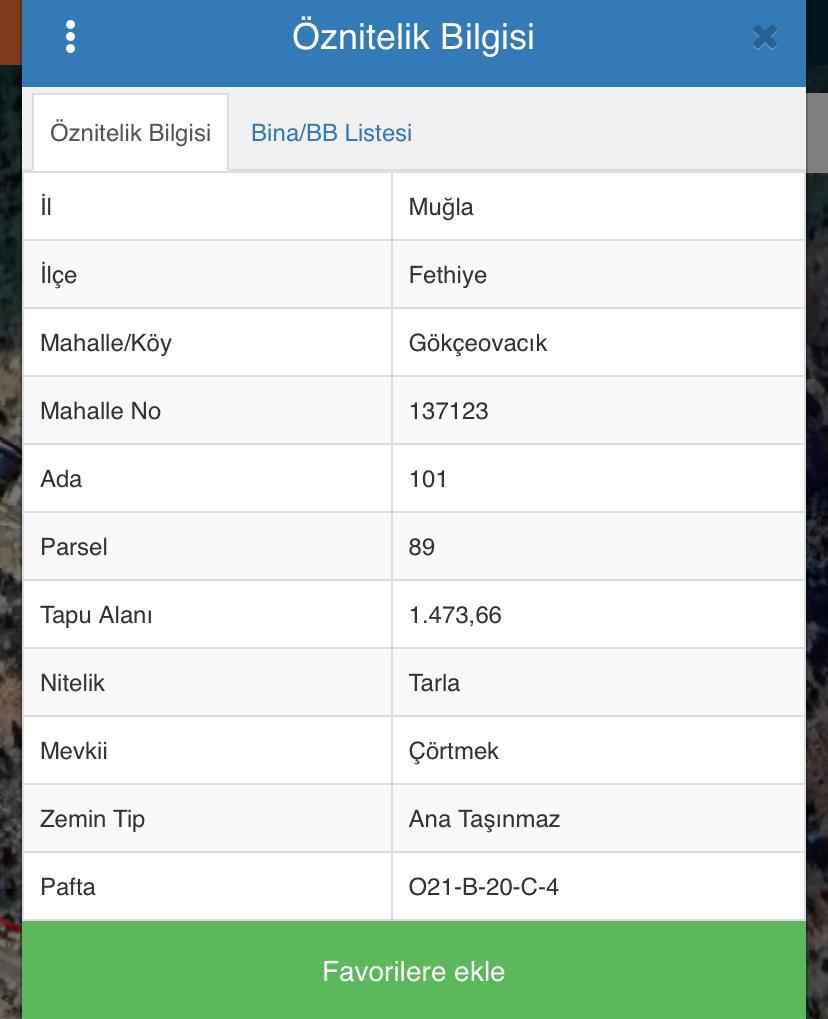Click the Parsel value 89
Viewport: 828px width, 1019px height.
[422, 547]
